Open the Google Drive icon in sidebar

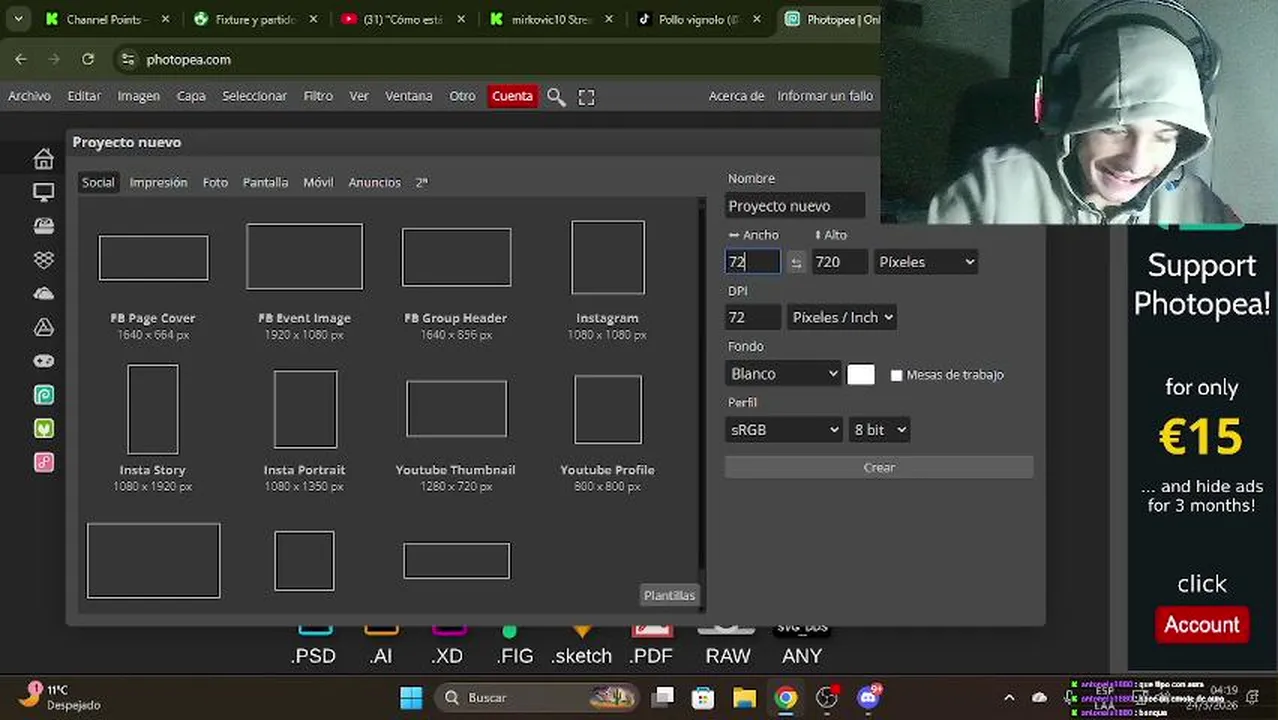tap(43, 327)
